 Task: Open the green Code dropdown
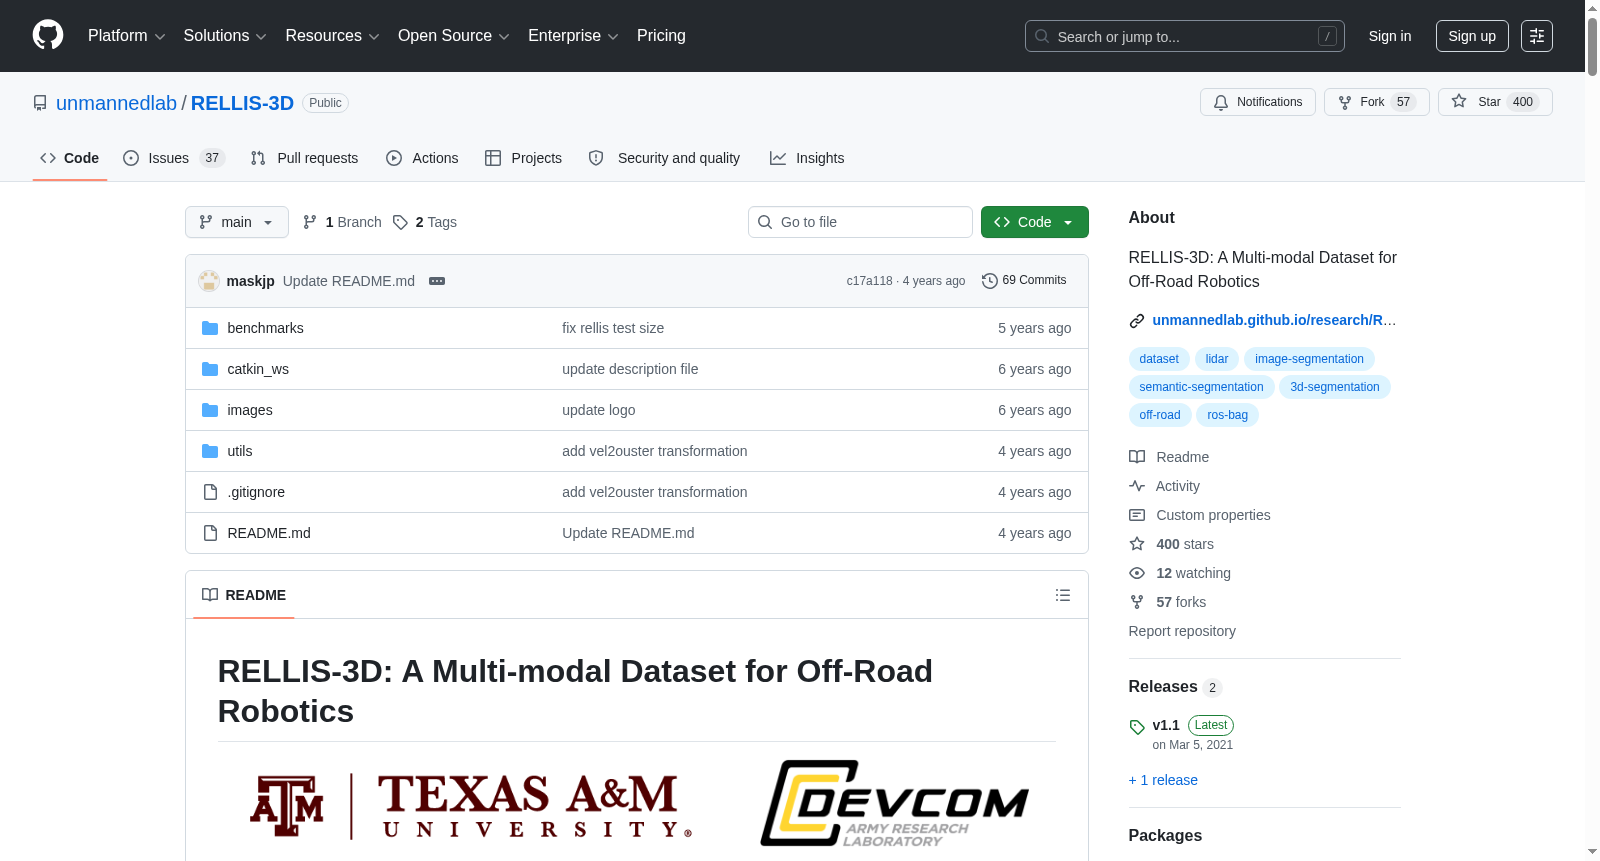(1035, 222)
